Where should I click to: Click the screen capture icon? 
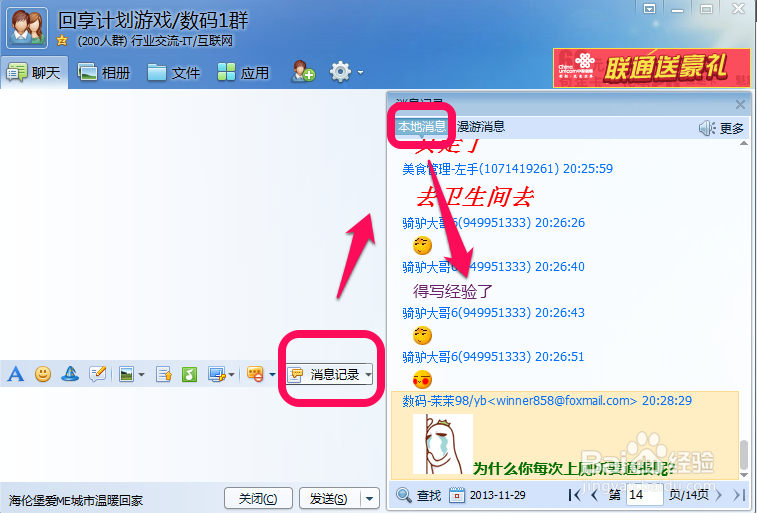(x=217, y=374)
